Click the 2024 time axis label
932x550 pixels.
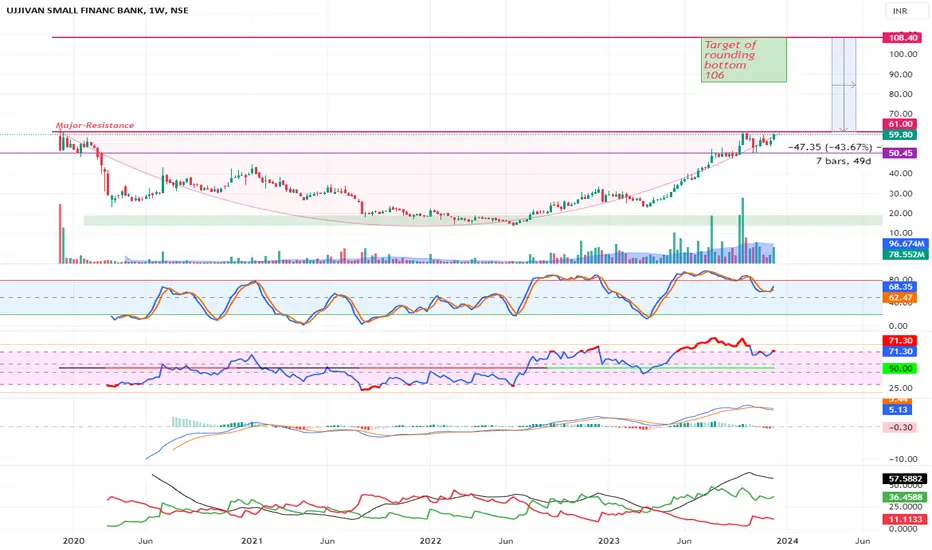click(x=787, y=541)
